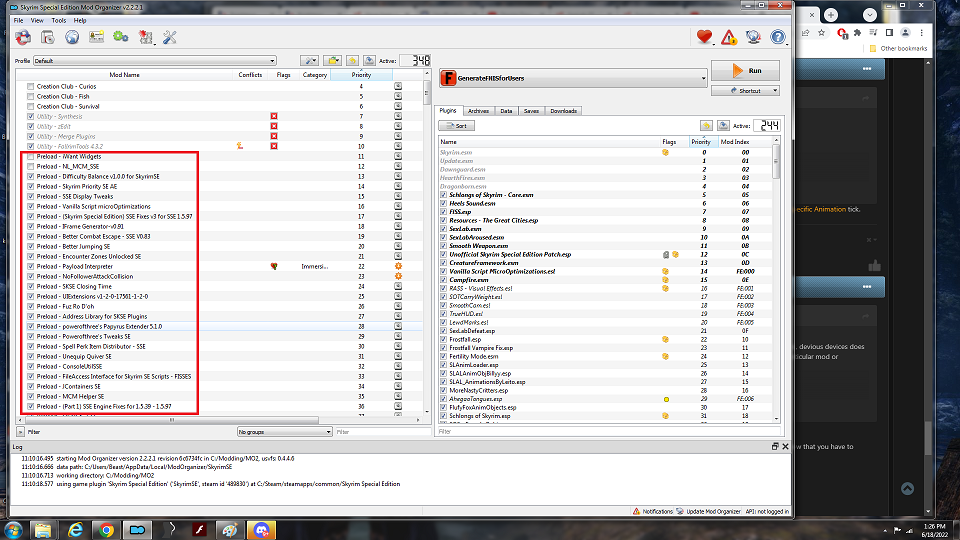
Task: Expand the Profile Default dropdown
Action: click(154, 61)
